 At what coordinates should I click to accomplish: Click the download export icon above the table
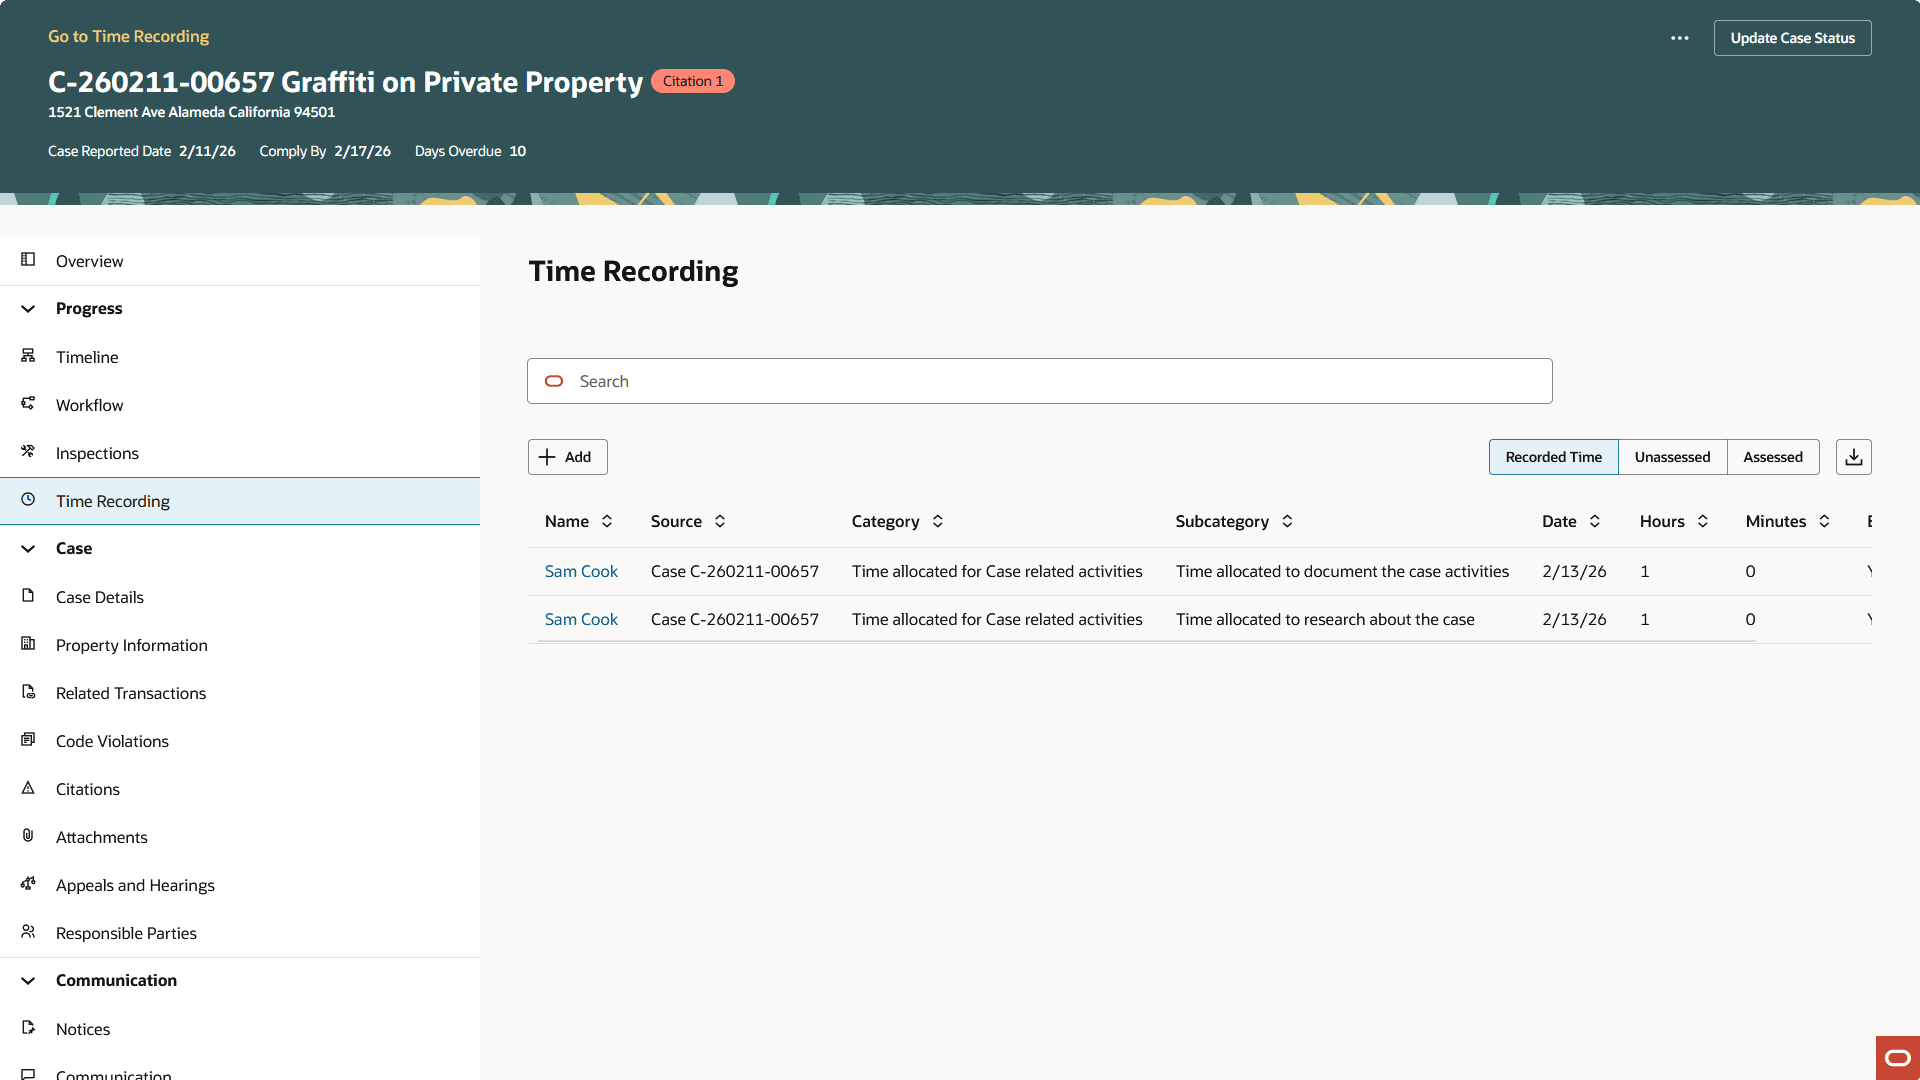[1853, 457]
